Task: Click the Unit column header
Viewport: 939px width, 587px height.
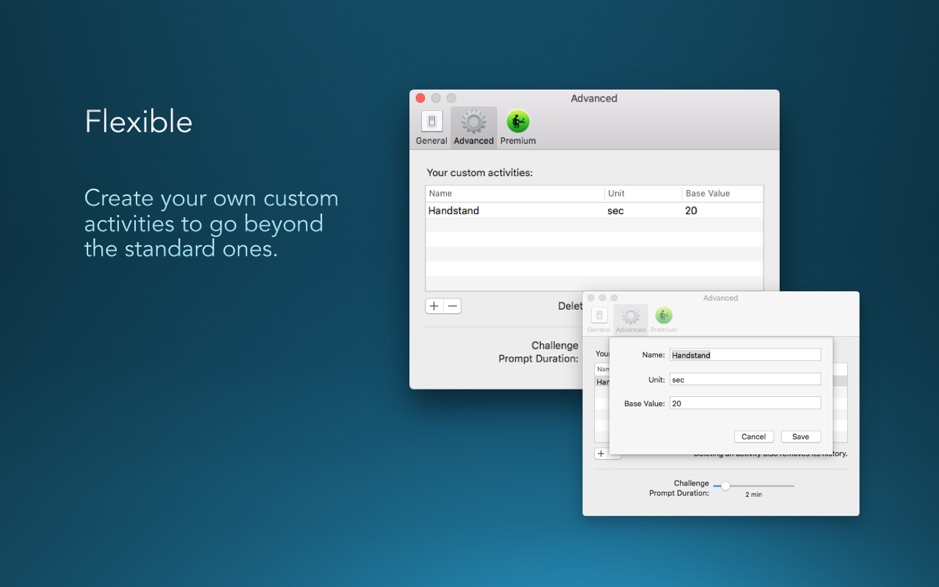Action: pos(642,193)
